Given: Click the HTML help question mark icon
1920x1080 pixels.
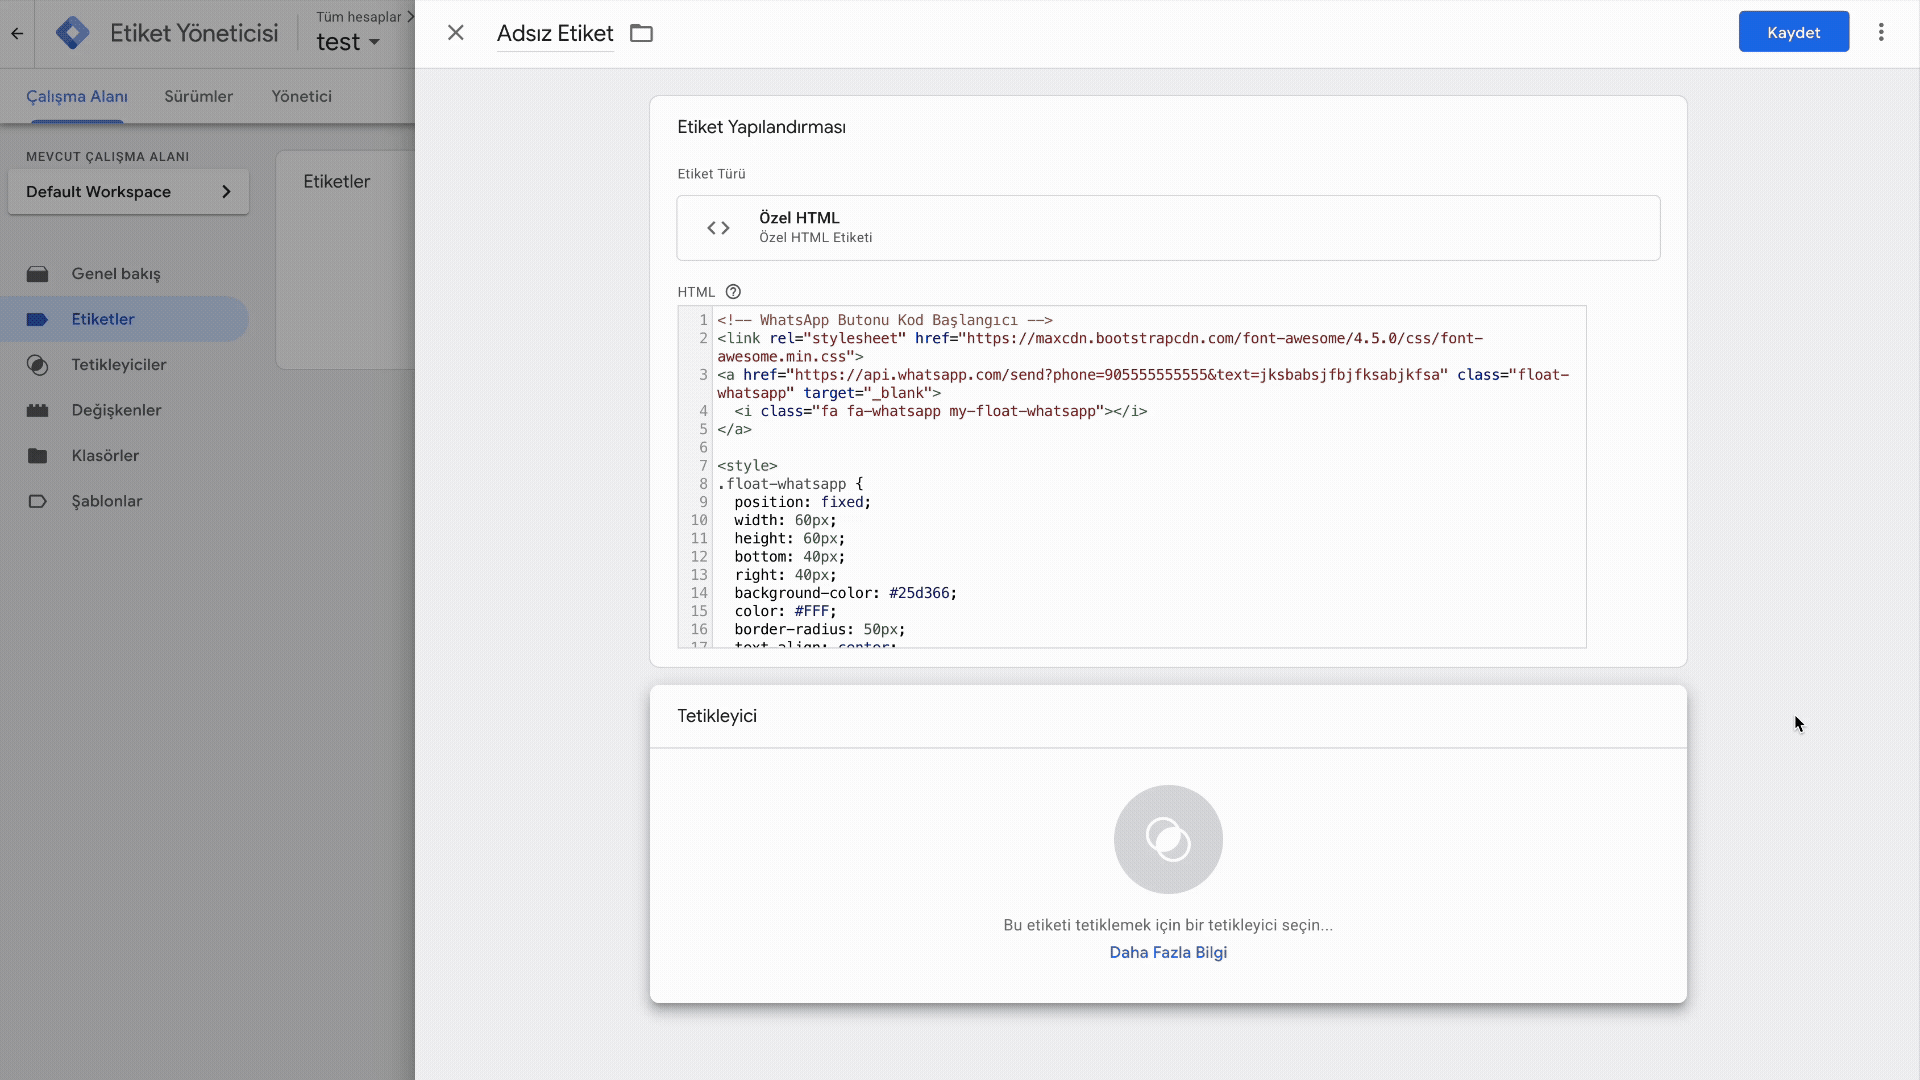Looking at the screenshot, I should (733, 292).
